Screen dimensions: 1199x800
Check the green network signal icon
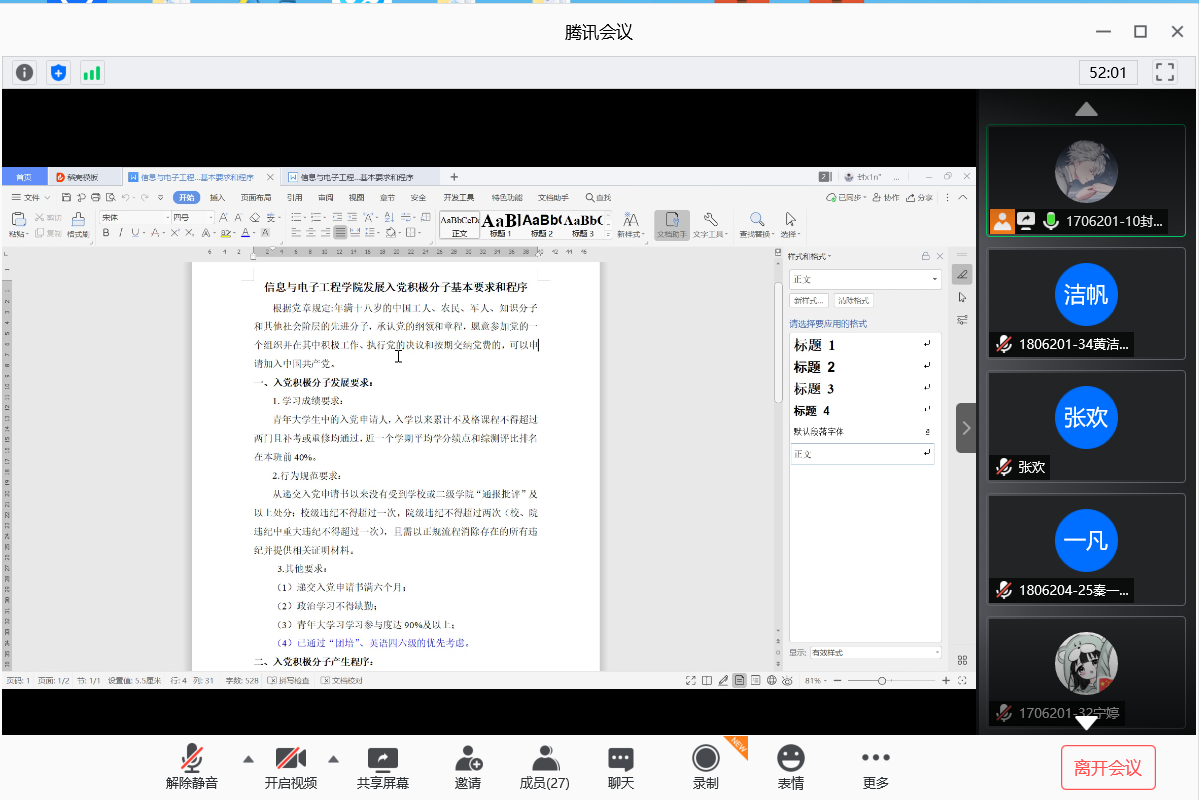click(x=92, y=72)
